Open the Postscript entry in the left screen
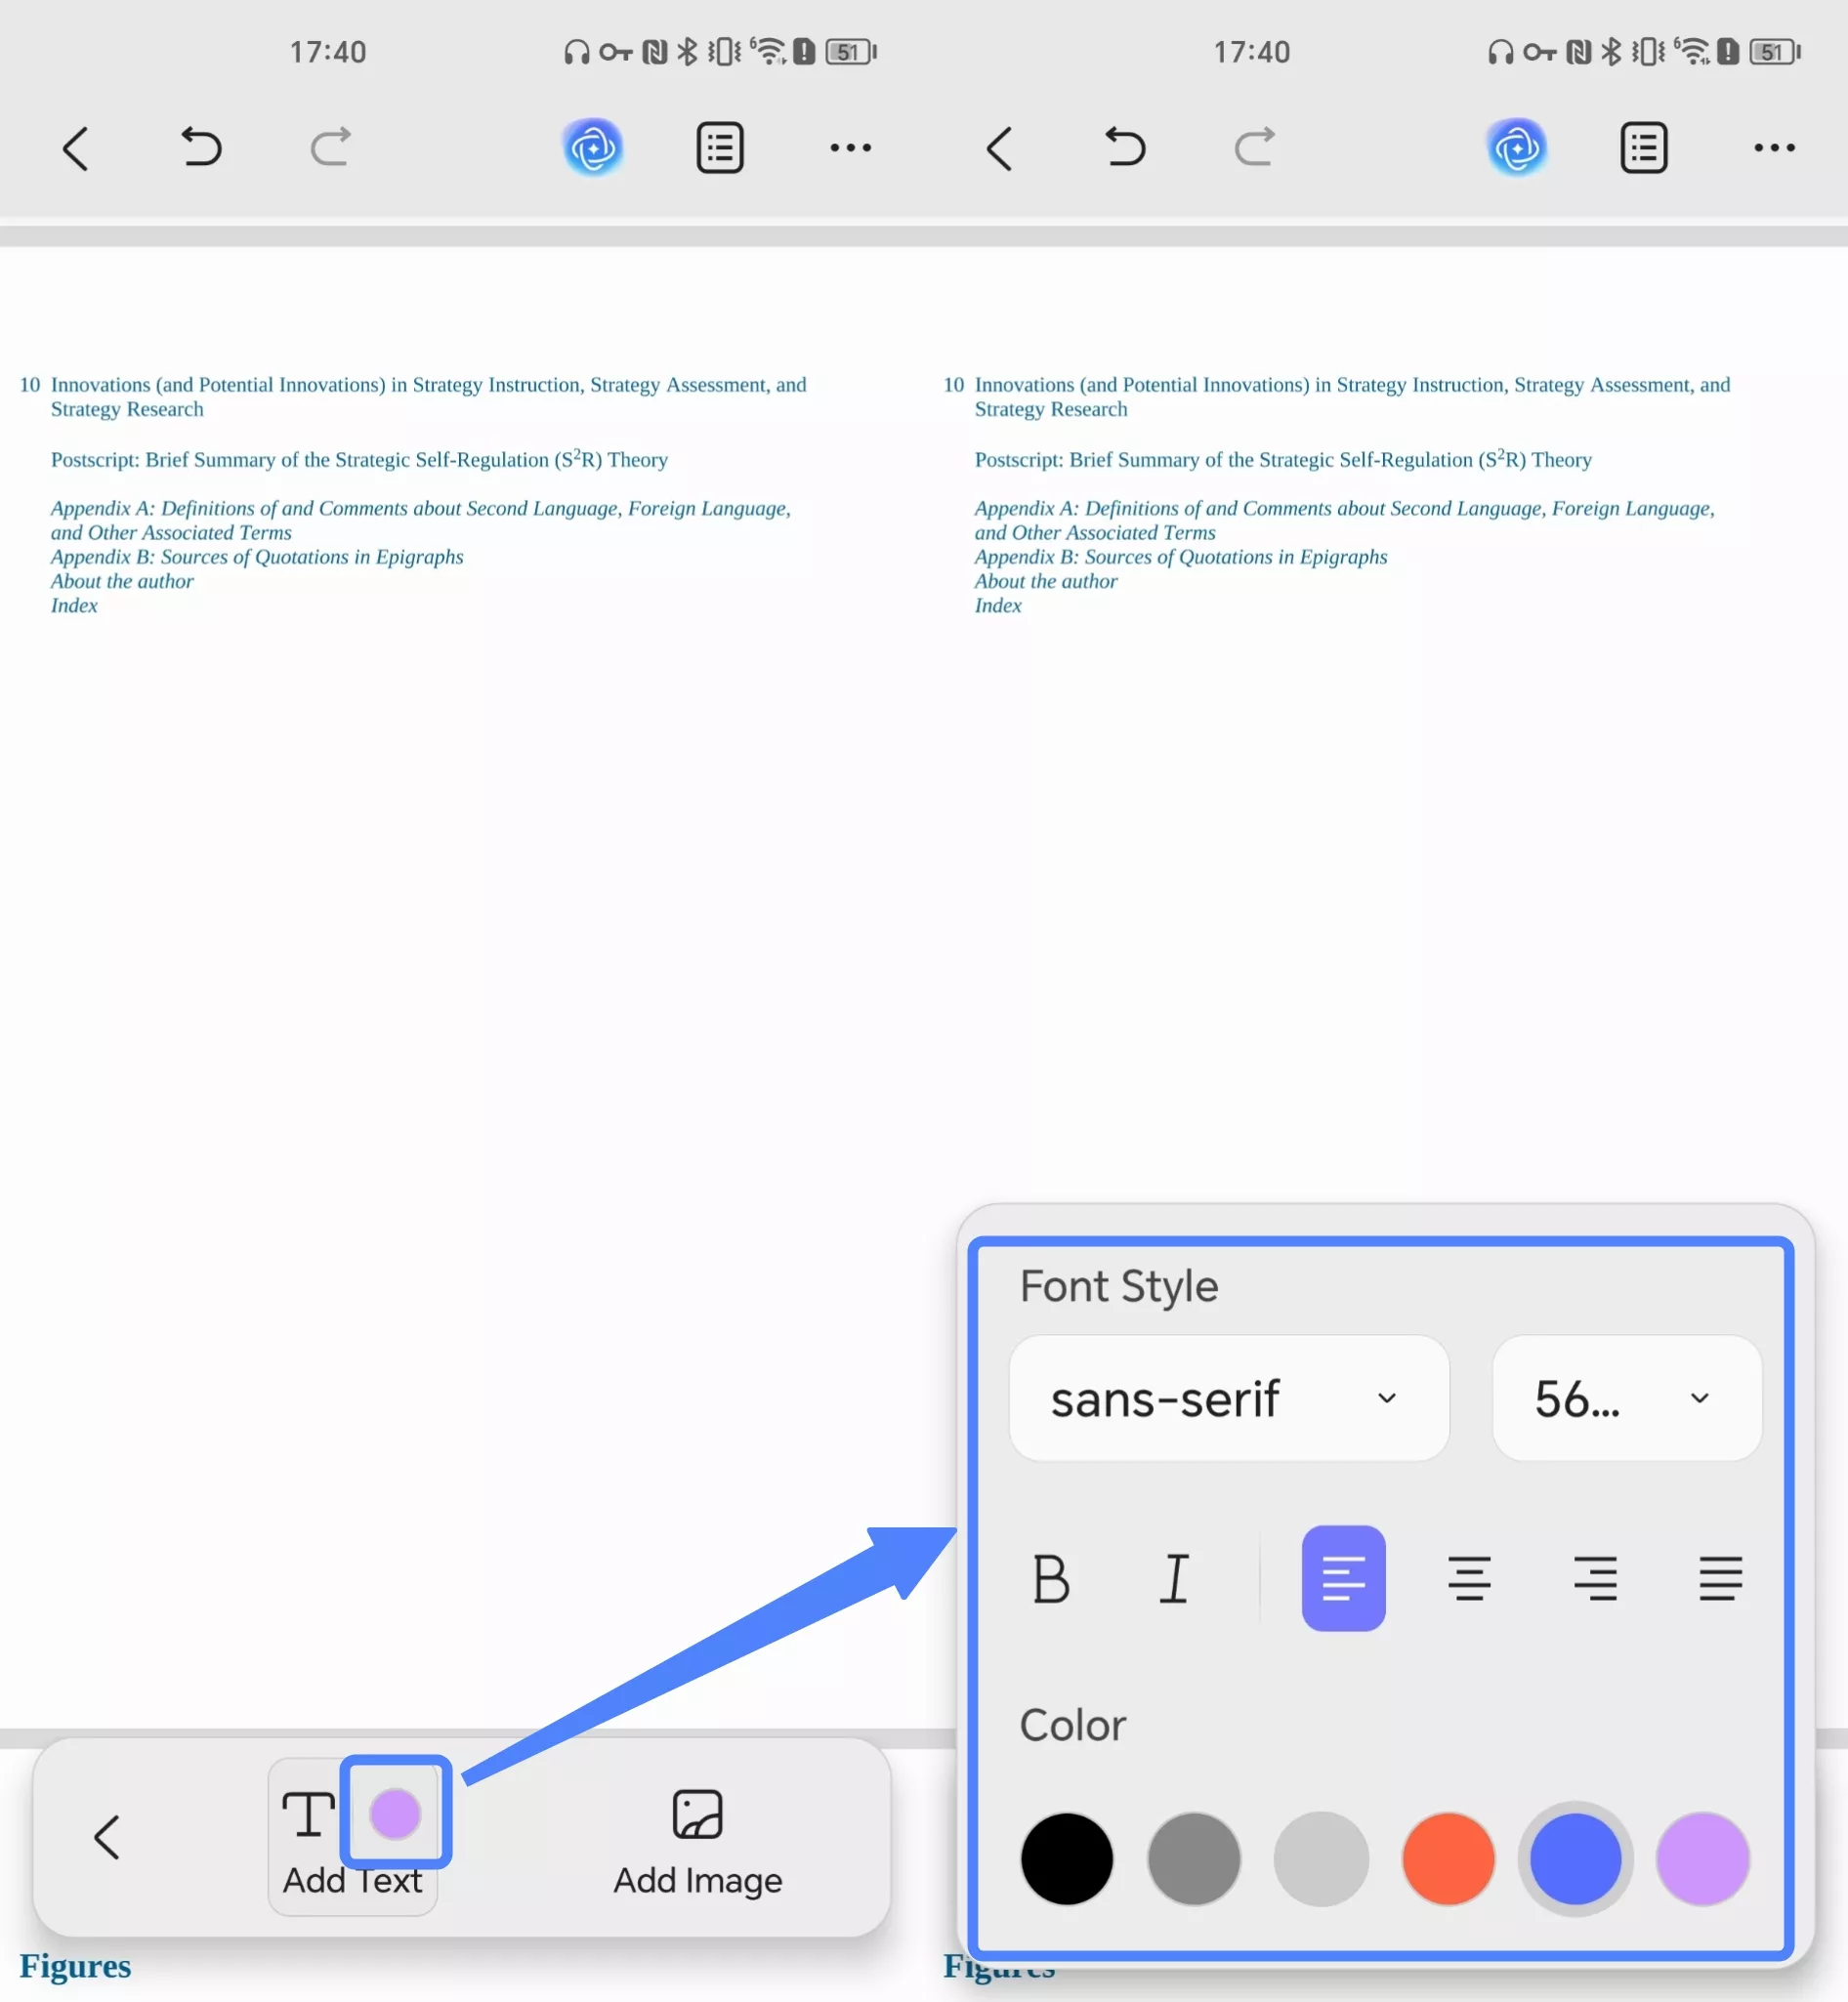1848x2002 pixels. coord(359,459)
